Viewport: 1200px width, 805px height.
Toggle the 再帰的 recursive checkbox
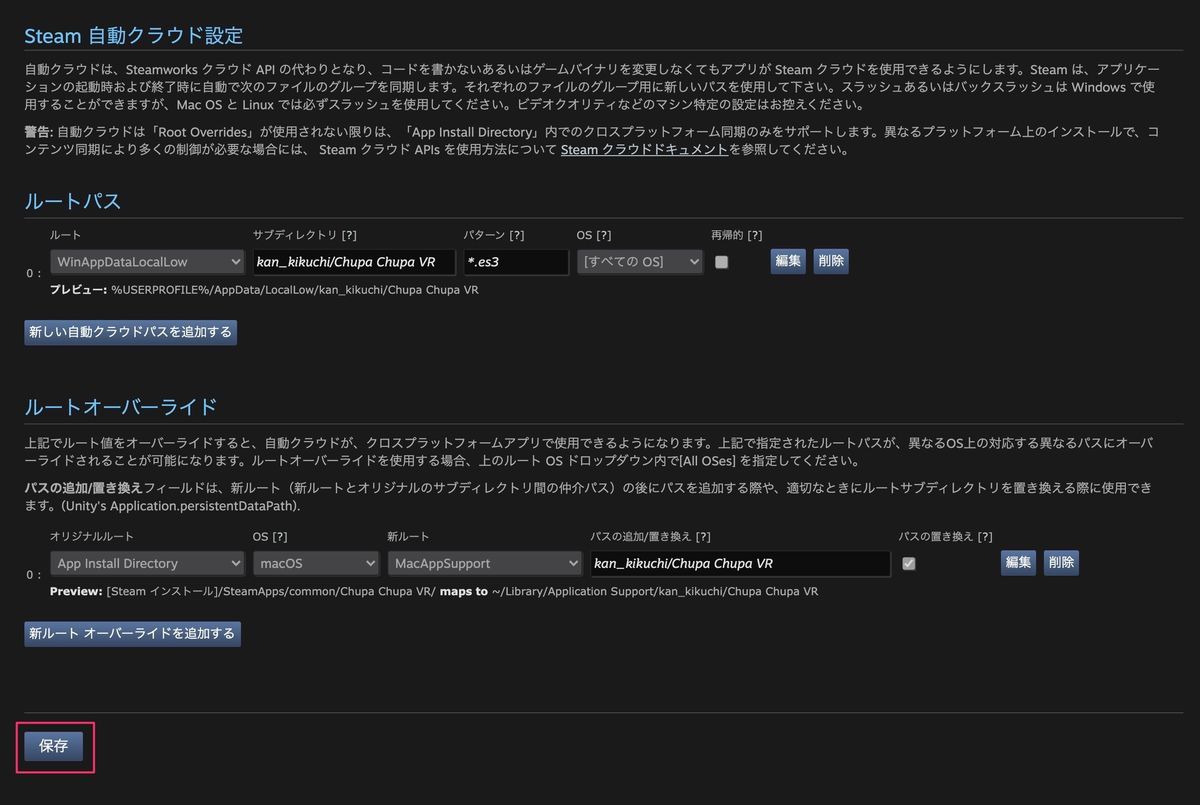click(721, 262)
